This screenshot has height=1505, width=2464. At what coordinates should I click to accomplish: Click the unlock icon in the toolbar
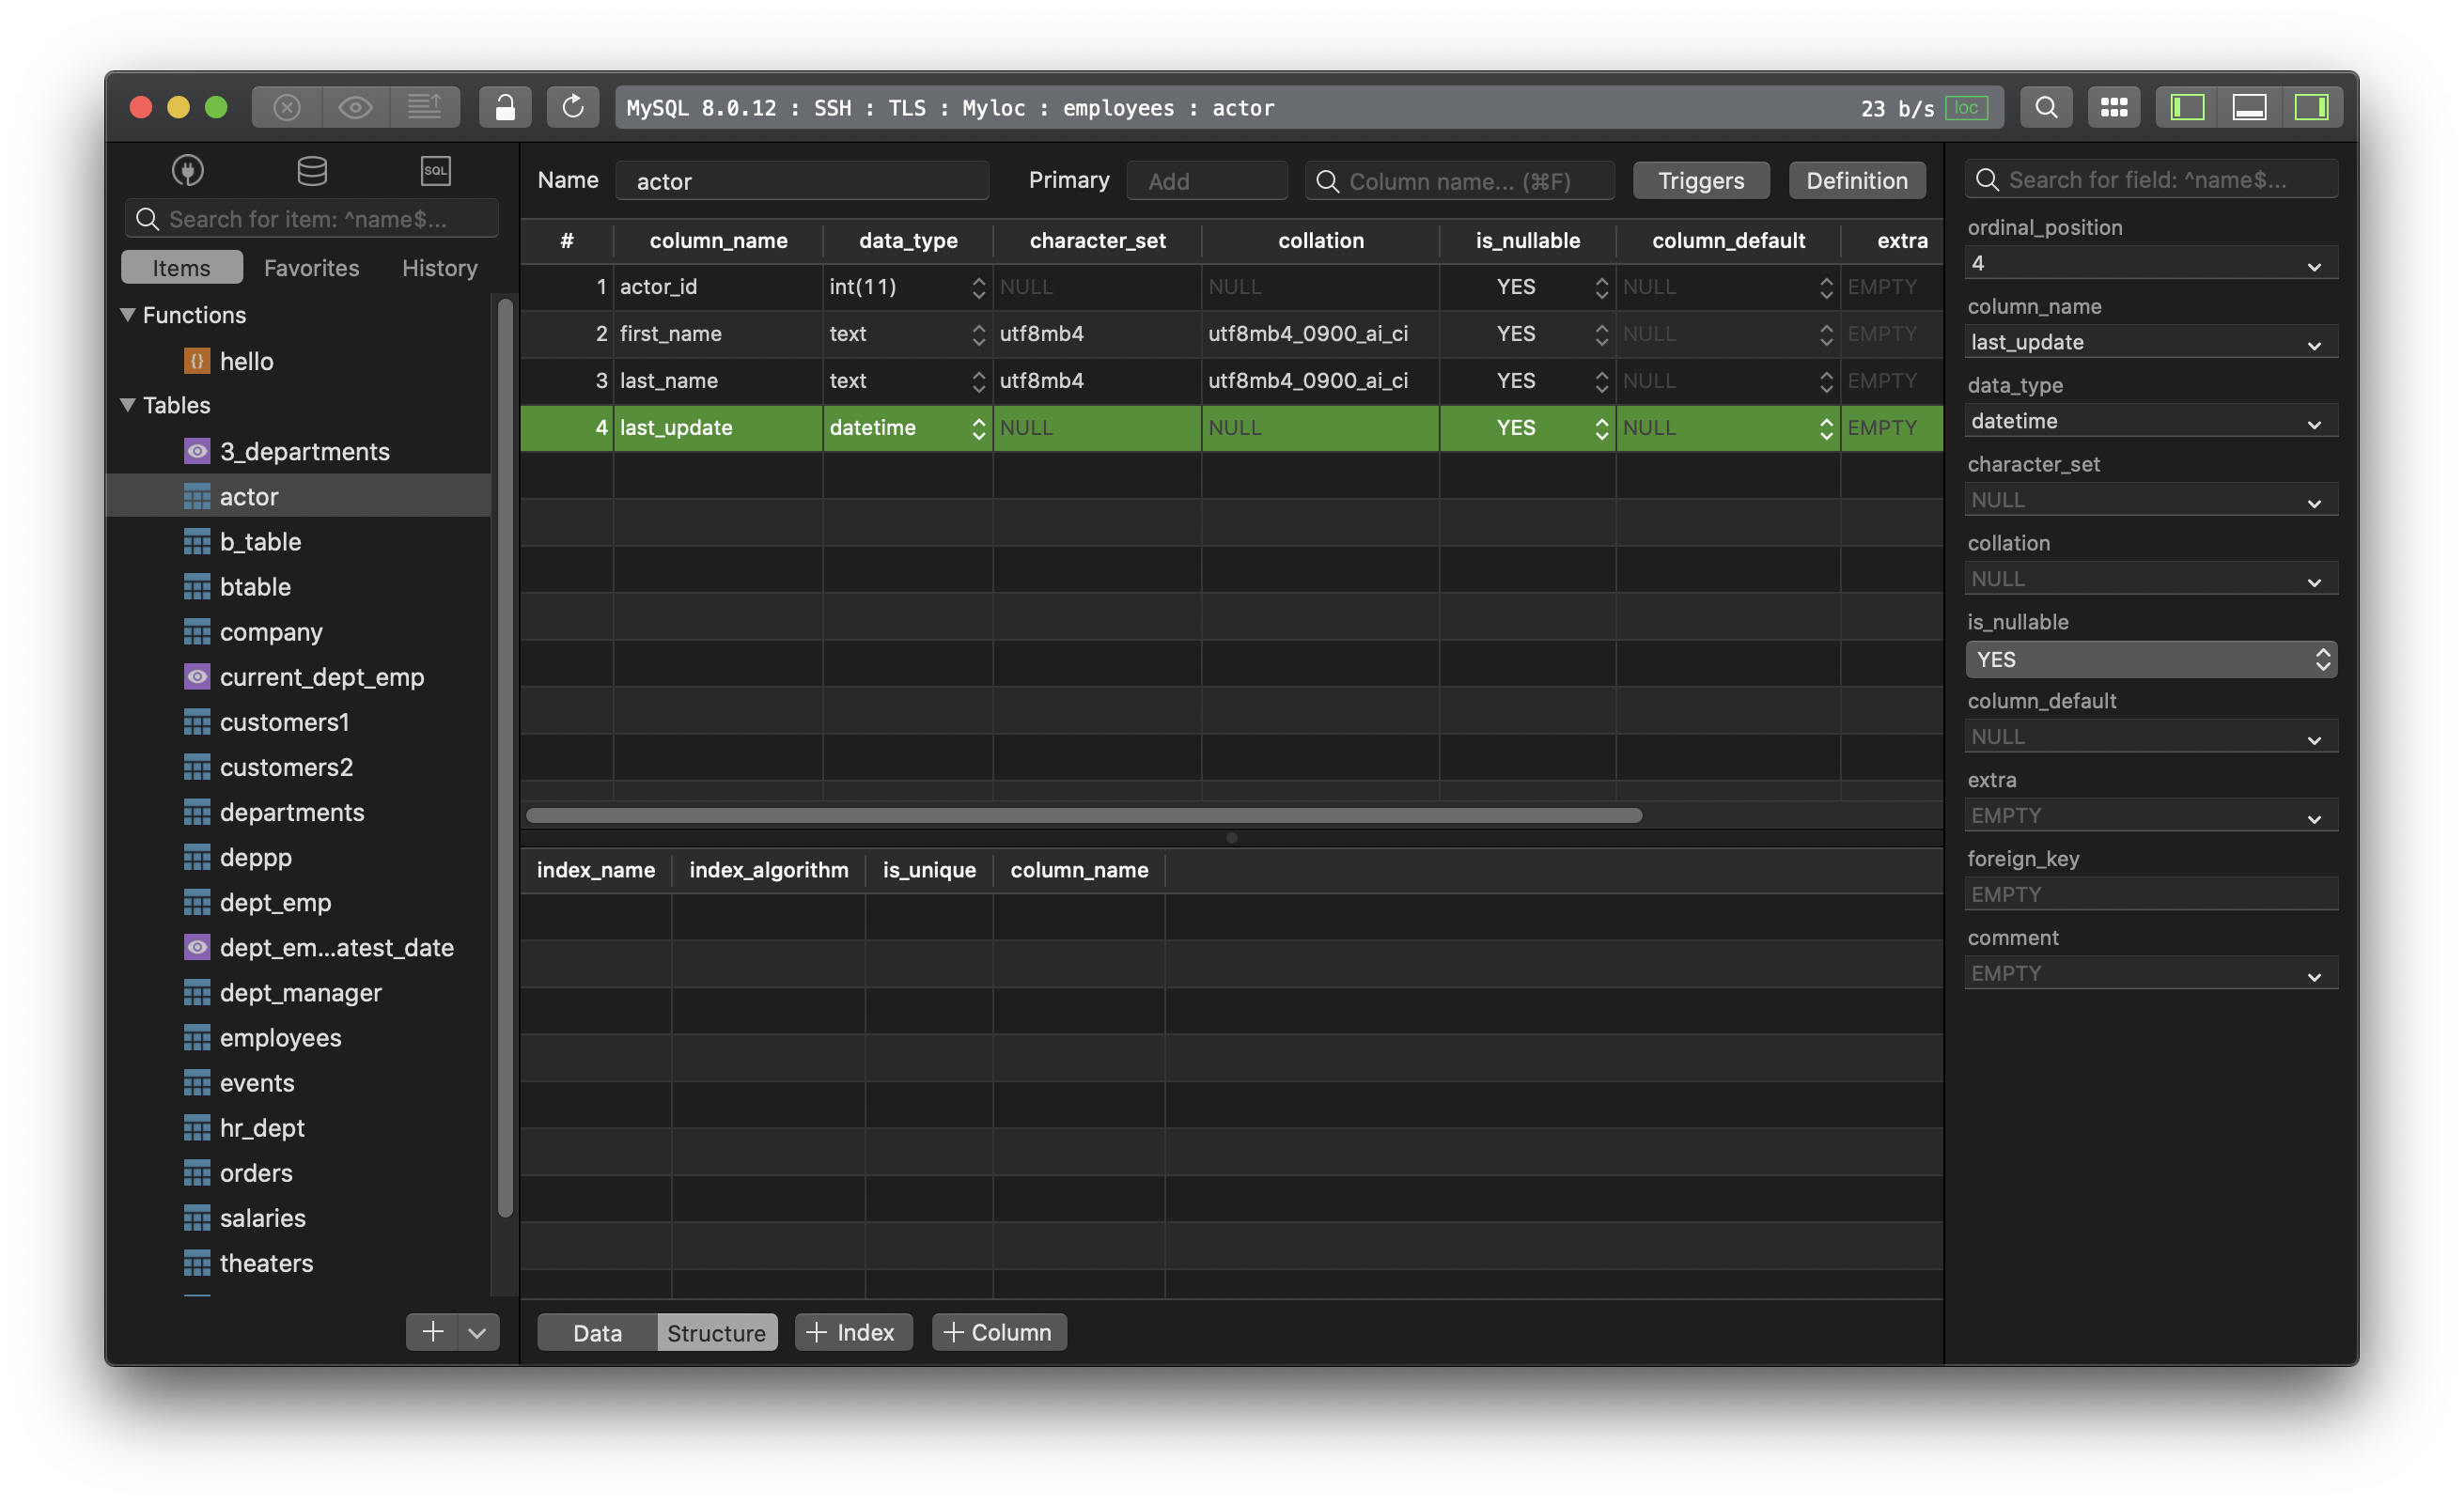[505, 107]
